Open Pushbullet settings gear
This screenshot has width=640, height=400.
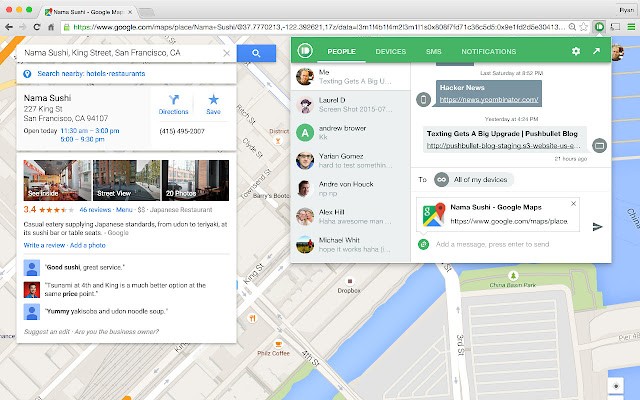[575, 50]
